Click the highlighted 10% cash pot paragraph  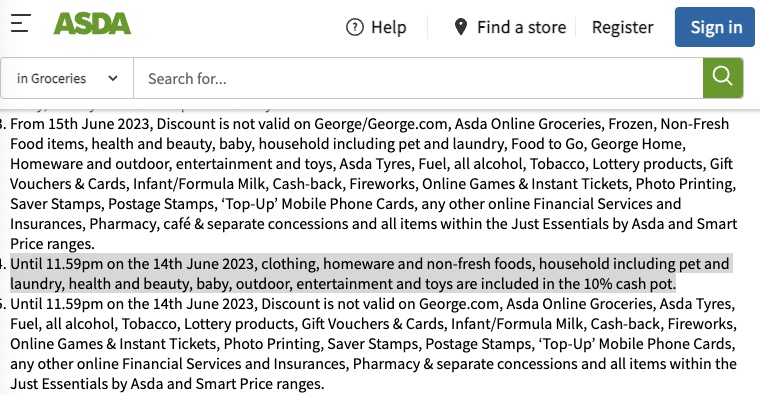[x=371, y=273]
